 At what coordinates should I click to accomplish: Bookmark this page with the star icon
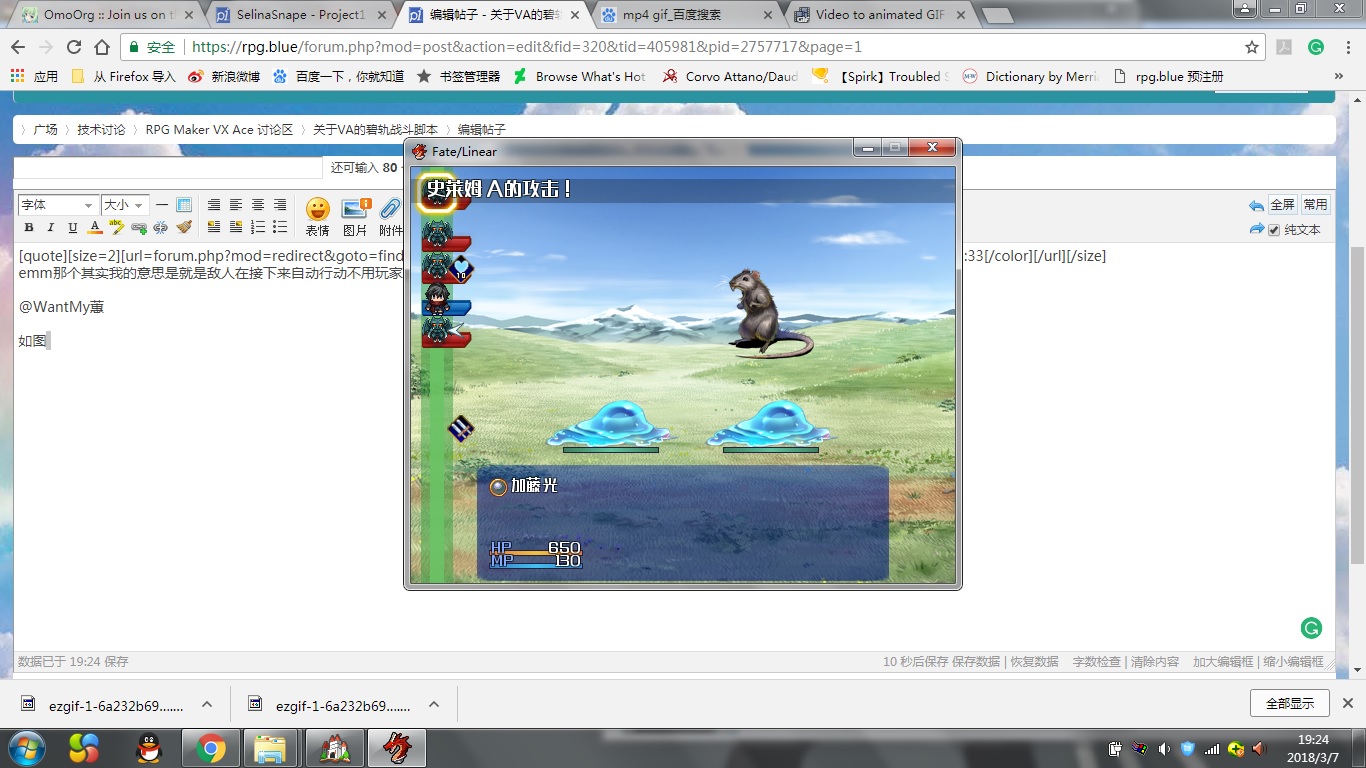[1252, 47]
